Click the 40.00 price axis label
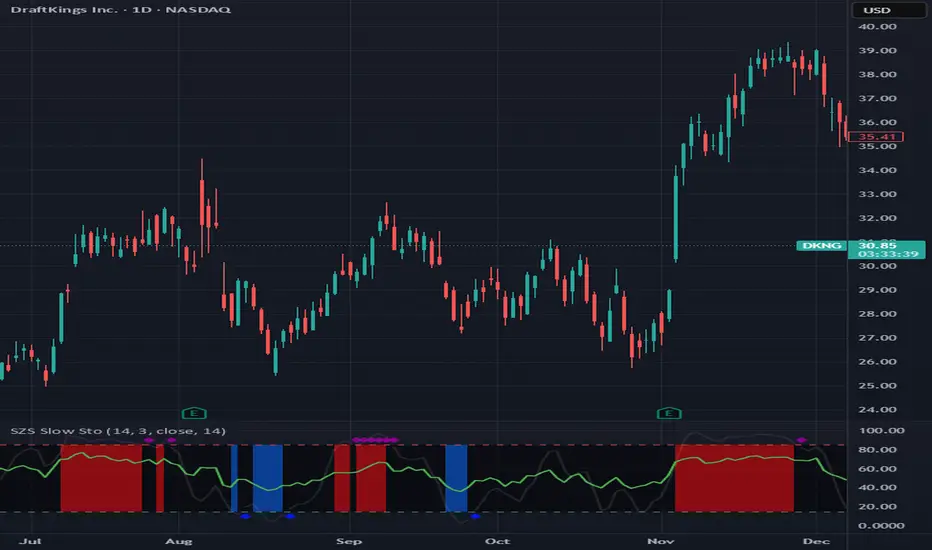932x550 pixels. (877, 27)
